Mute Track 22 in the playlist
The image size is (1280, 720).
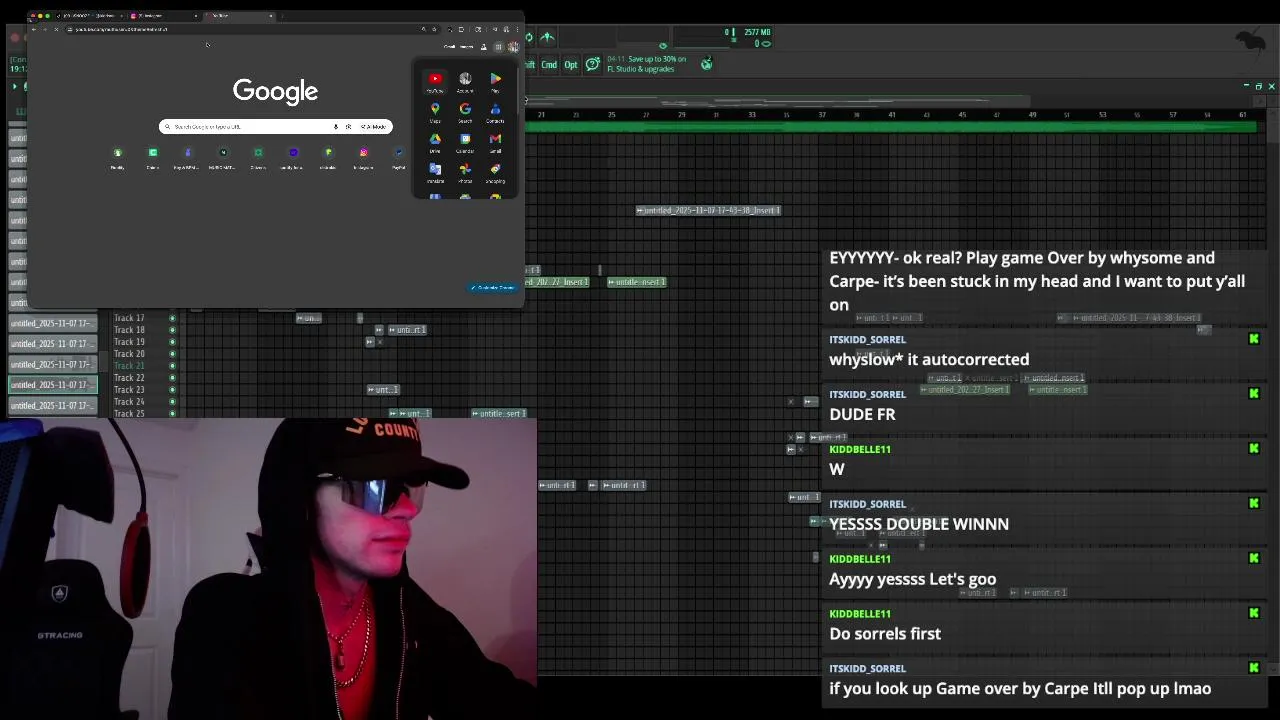pos(172,378)
